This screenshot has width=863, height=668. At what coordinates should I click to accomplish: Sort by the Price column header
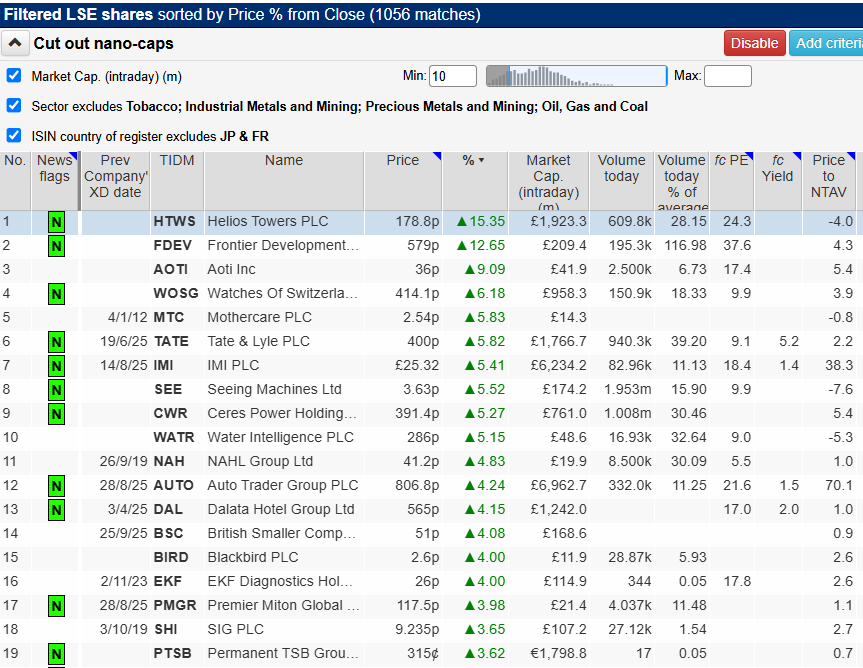(x=402, y=180)
